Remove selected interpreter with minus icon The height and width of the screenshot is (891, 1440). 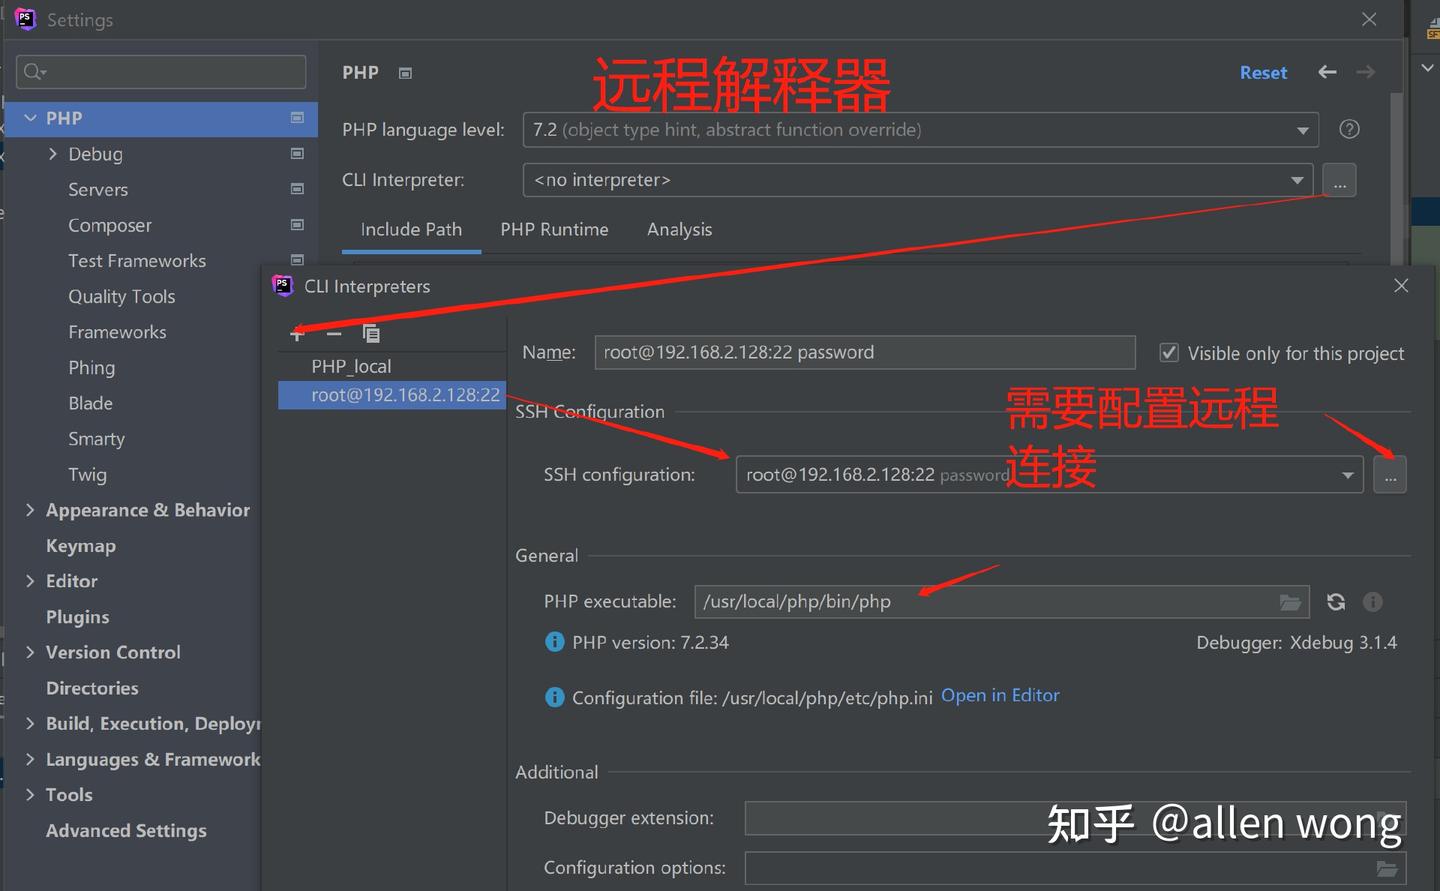334,334
